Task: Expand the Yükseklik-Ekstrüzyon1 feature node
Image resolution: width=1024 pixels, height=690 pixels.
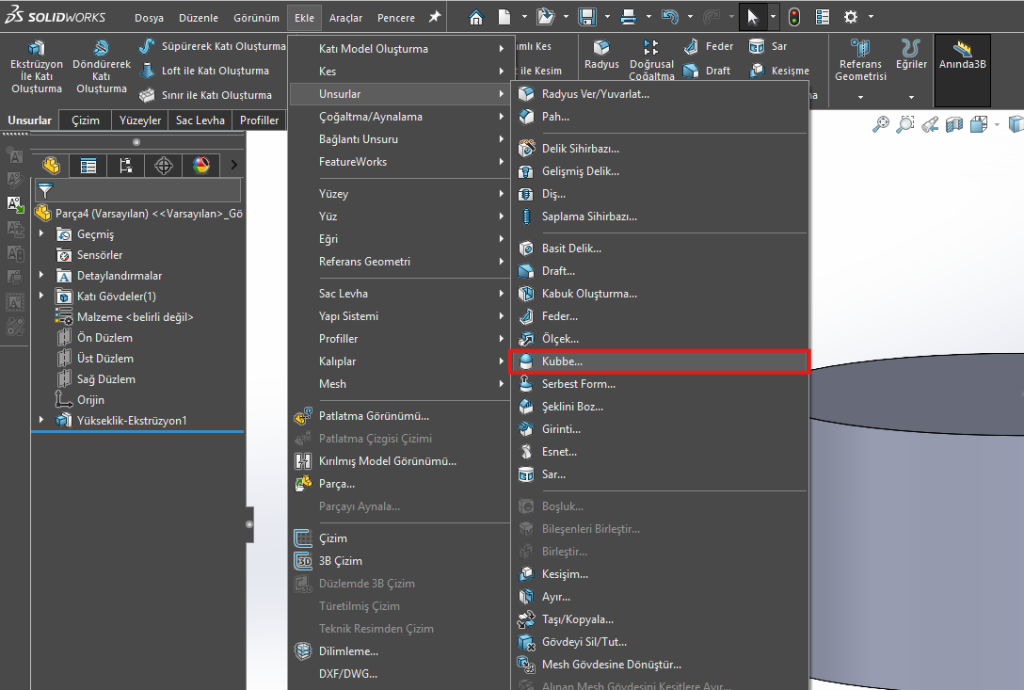Action: (x=41, y=421)
